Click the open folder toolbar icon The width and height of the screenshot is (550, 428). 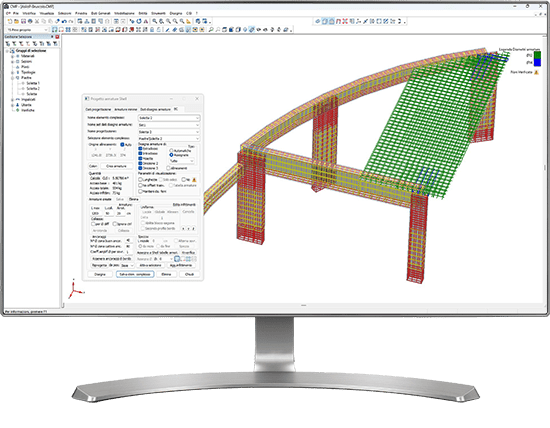point(16,22)
